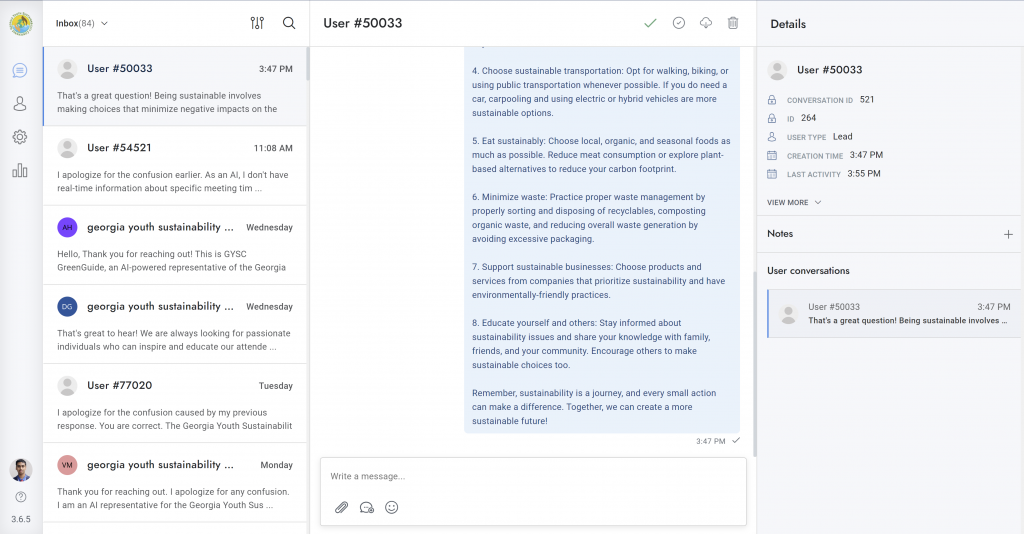Viewport: 1024px width, 534px height.
Task: Open the Users icon in left sidebar
Action: pos(20,104)
